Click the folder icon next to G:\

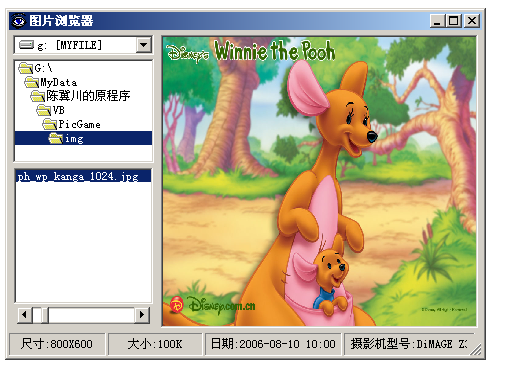pyautogui.click(x=26, y=68)
